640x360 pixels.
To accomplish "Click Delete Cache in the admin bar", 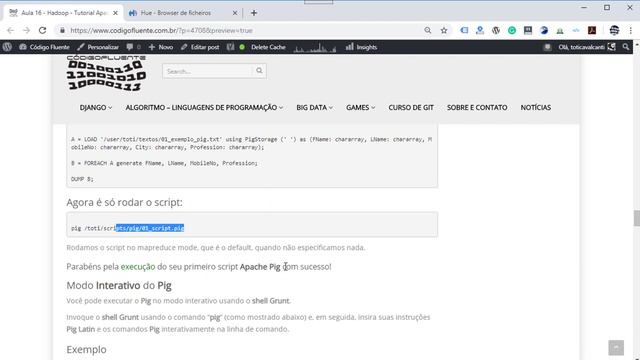I will pyautogui.click(x=268, y=47).
